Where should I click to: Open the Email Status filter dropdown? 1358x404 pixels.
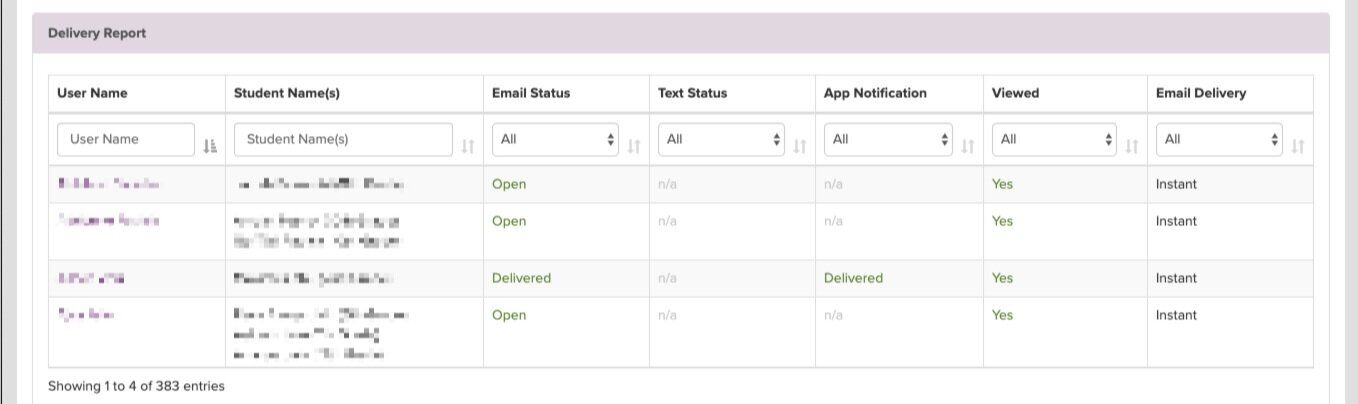(555, 140)
